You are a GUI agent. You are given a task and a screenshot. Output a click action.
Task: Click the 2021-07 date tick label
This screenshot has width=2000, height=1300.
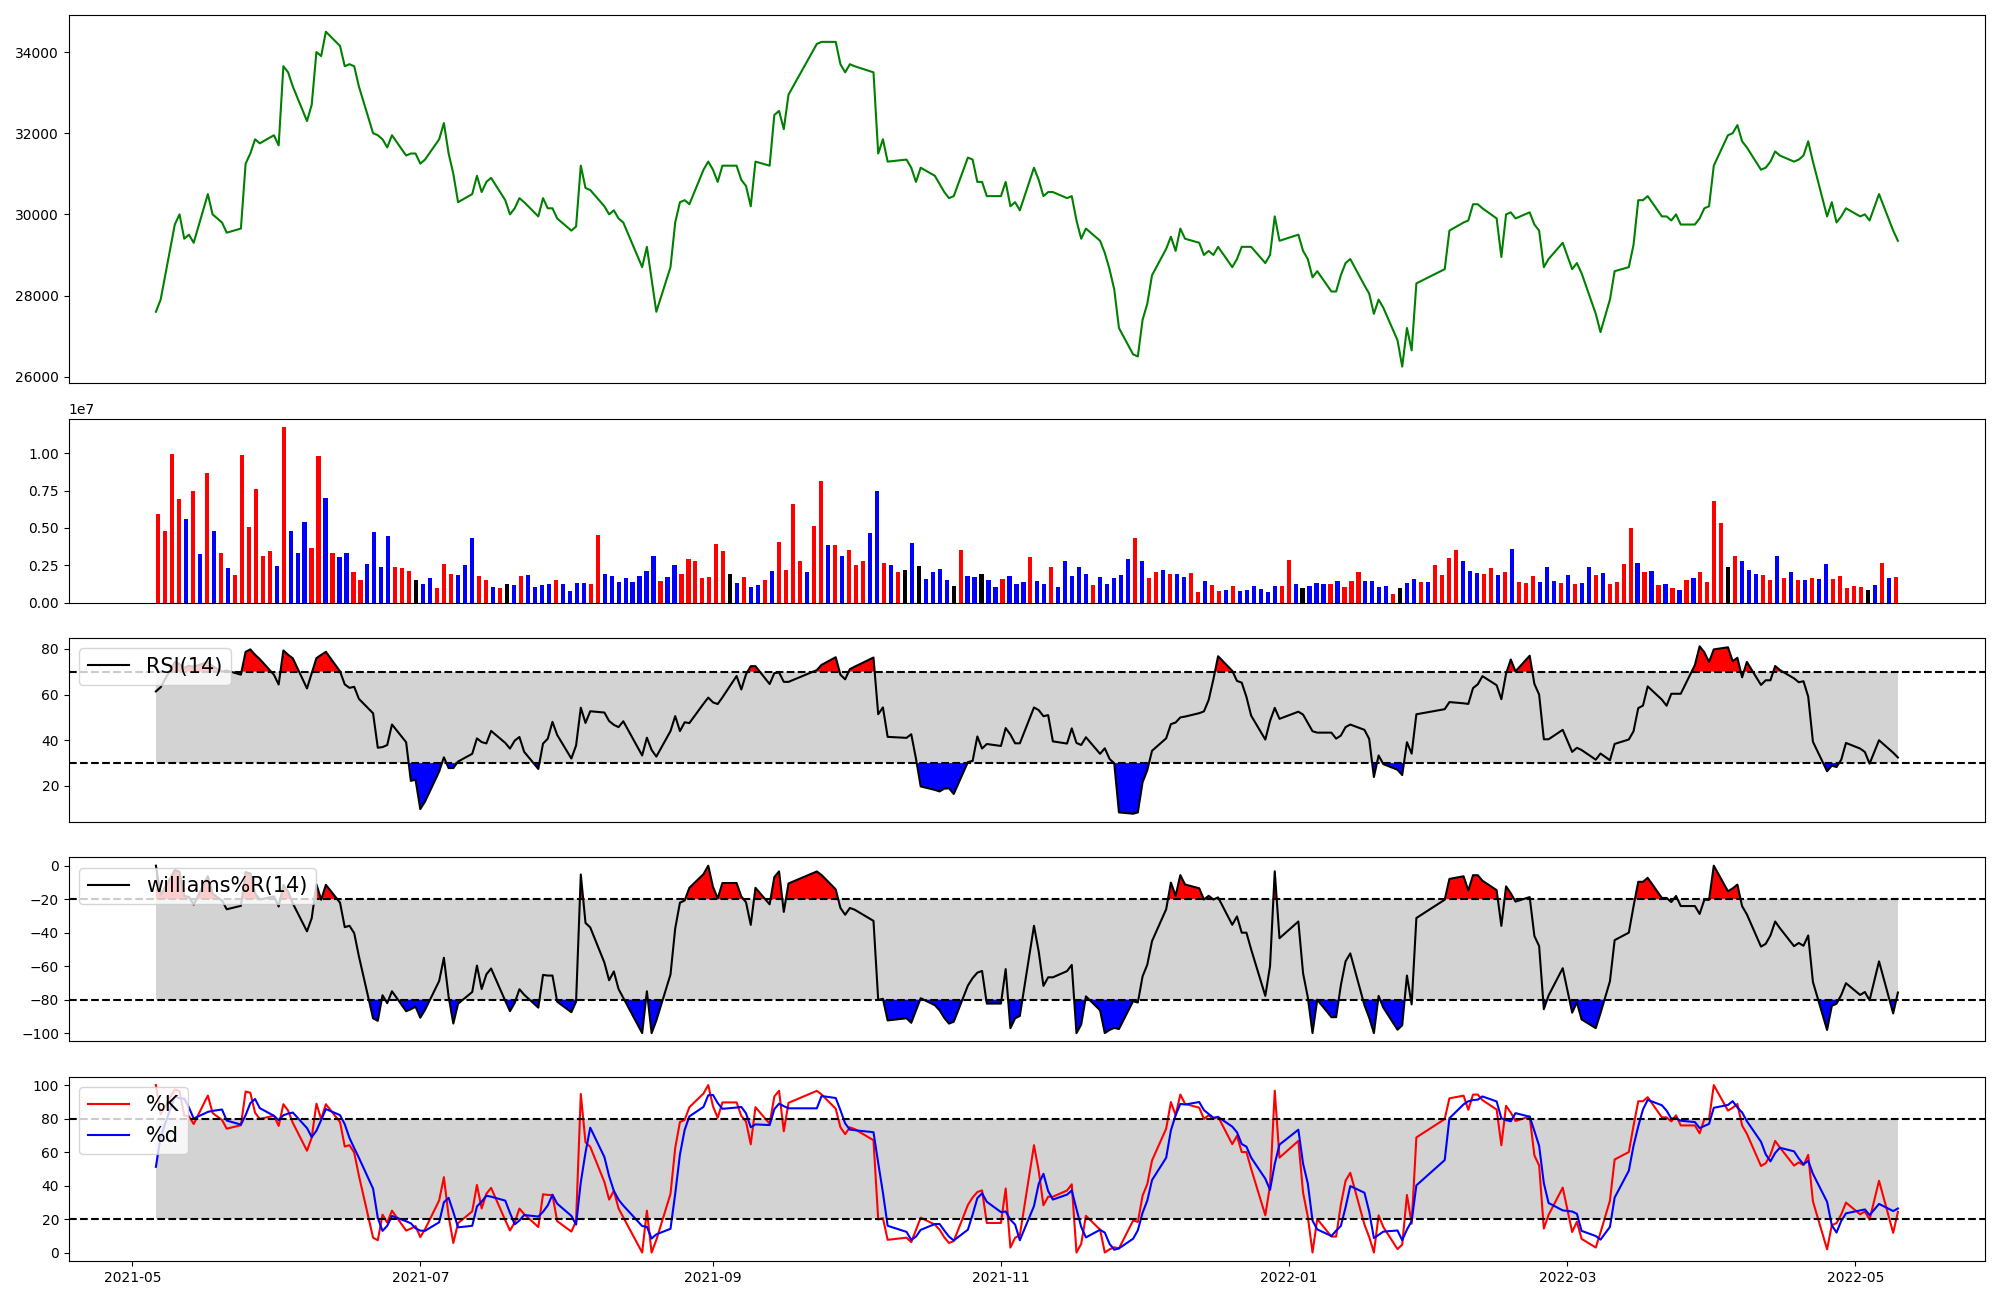pyautogui.click(x=421, y=1277)
